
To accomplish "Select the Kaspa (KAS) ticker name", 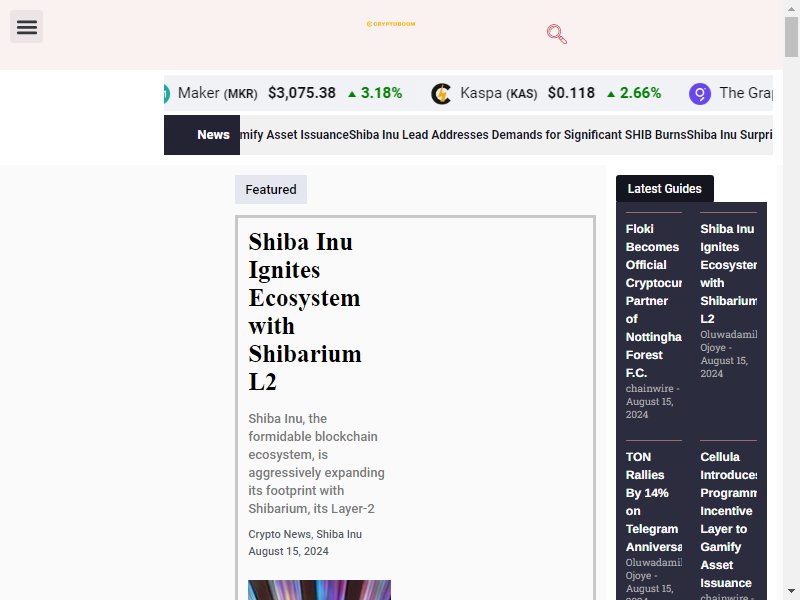I will (498, 93).
